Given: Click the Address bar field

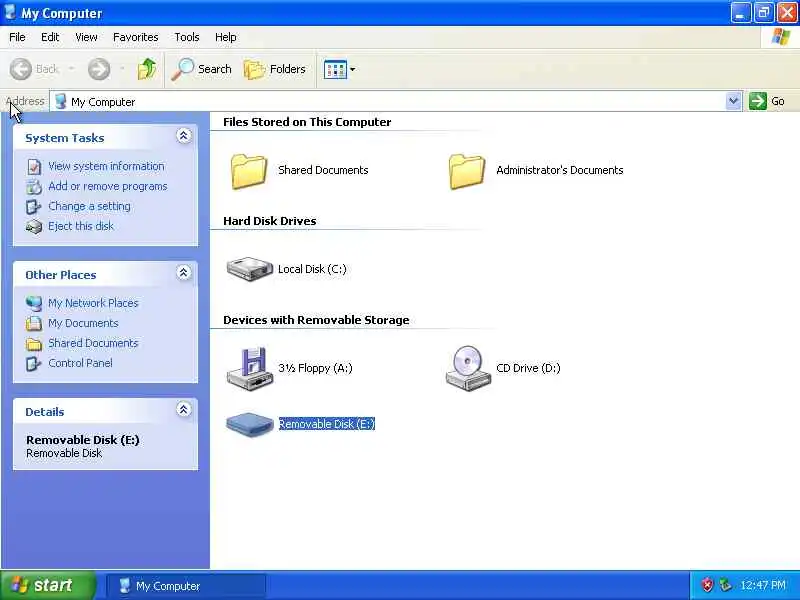Looking at the screenshot, I should (x=388, y=102).
